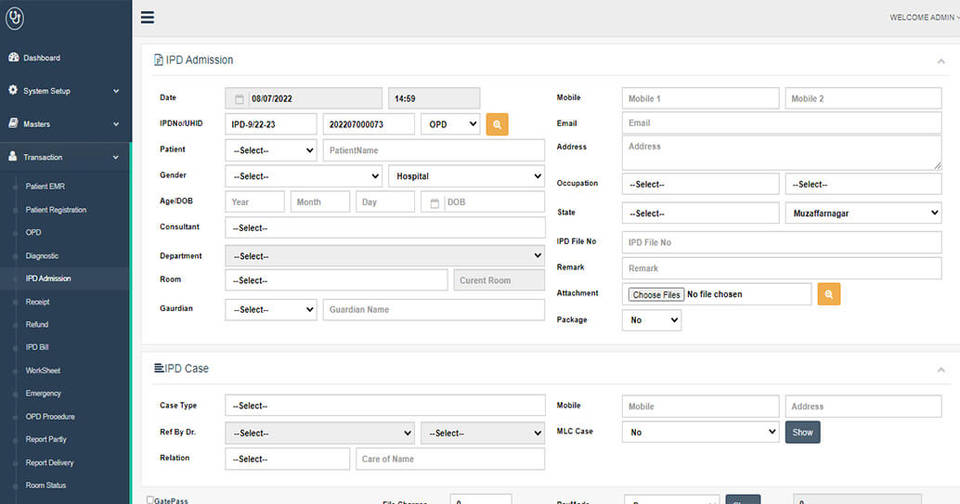
Task: Click the Show button
Action: coord(802,432)
